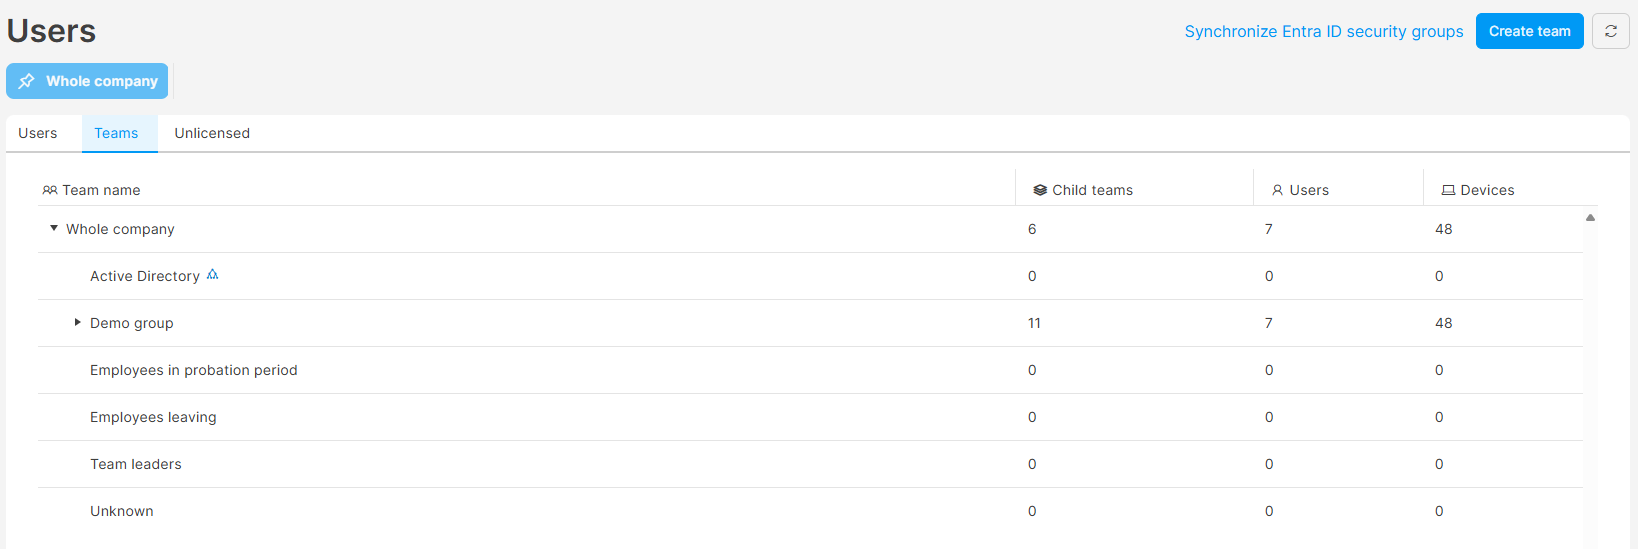Click the scrollbar up arrow
The width and height of the screenshot is (1638, 549).
[1590, 217]
